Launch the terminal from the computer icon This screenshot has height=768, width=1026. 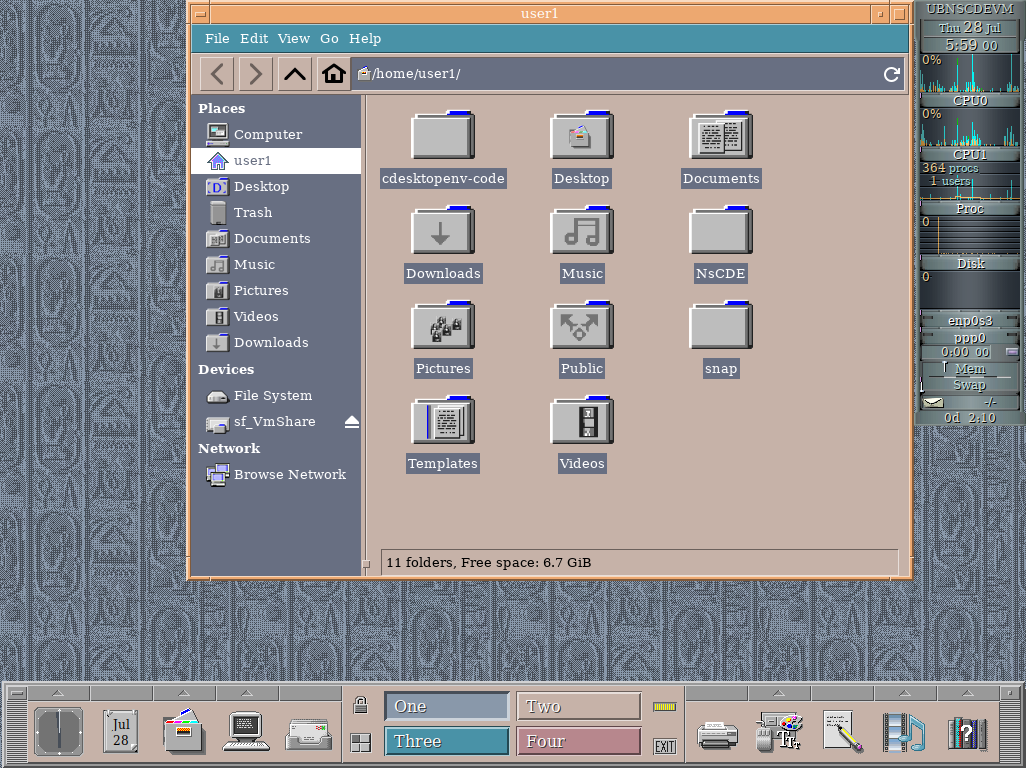(x=245, y=731)
